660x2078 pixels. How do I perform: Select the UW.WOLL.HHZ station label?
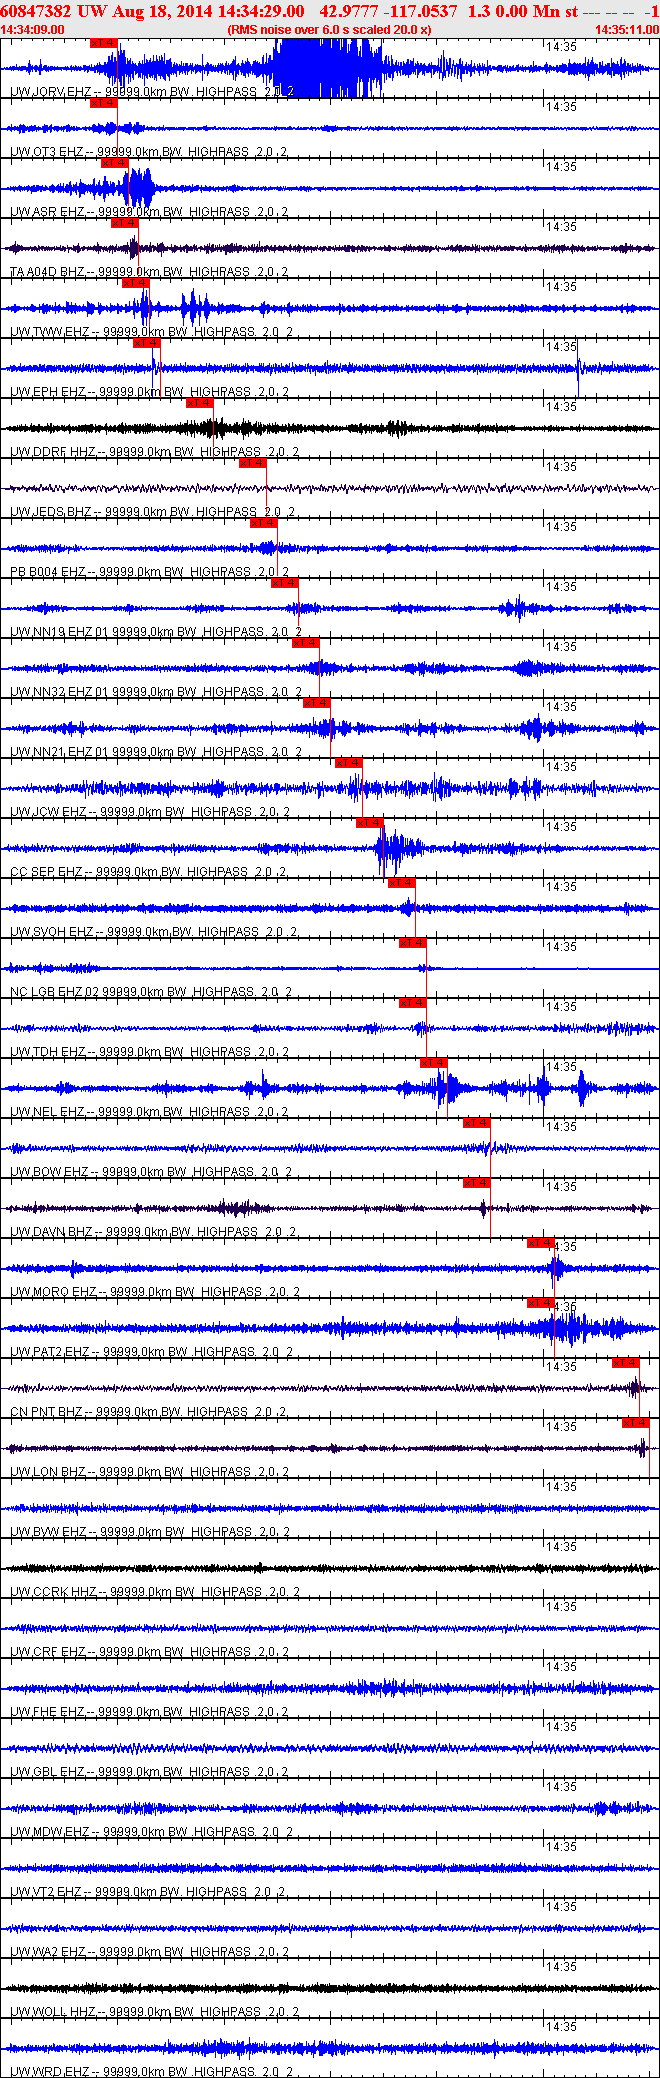tap(154, 2012)
